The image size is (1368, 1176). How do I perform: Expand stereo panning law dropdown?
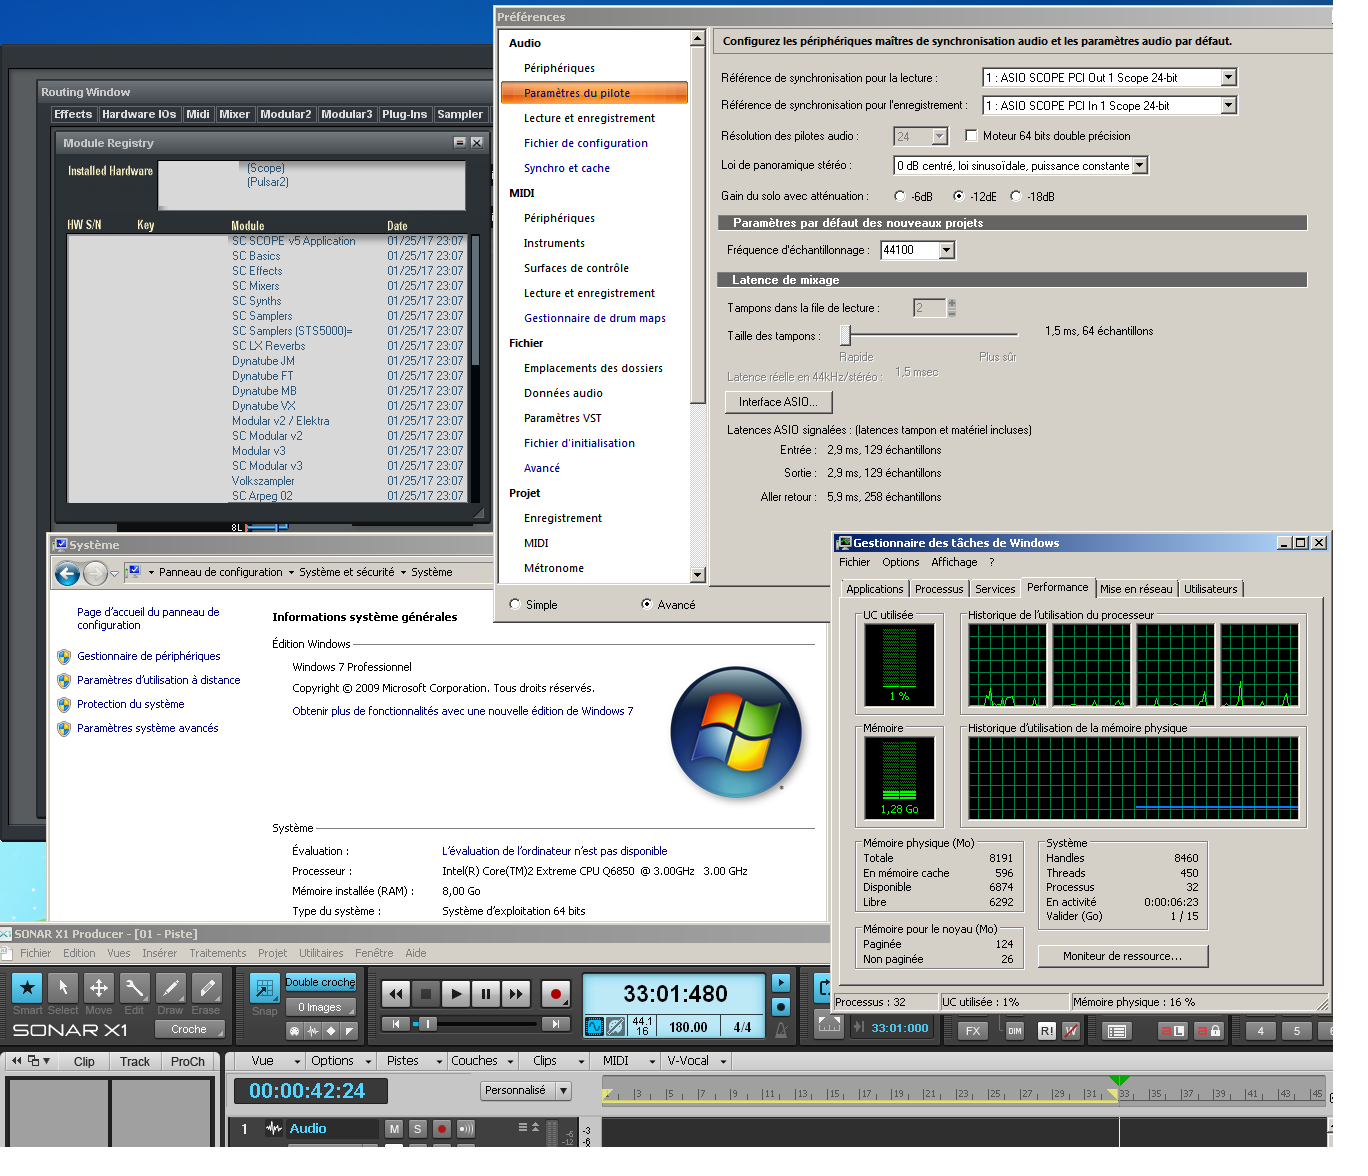coord(1139,166)
